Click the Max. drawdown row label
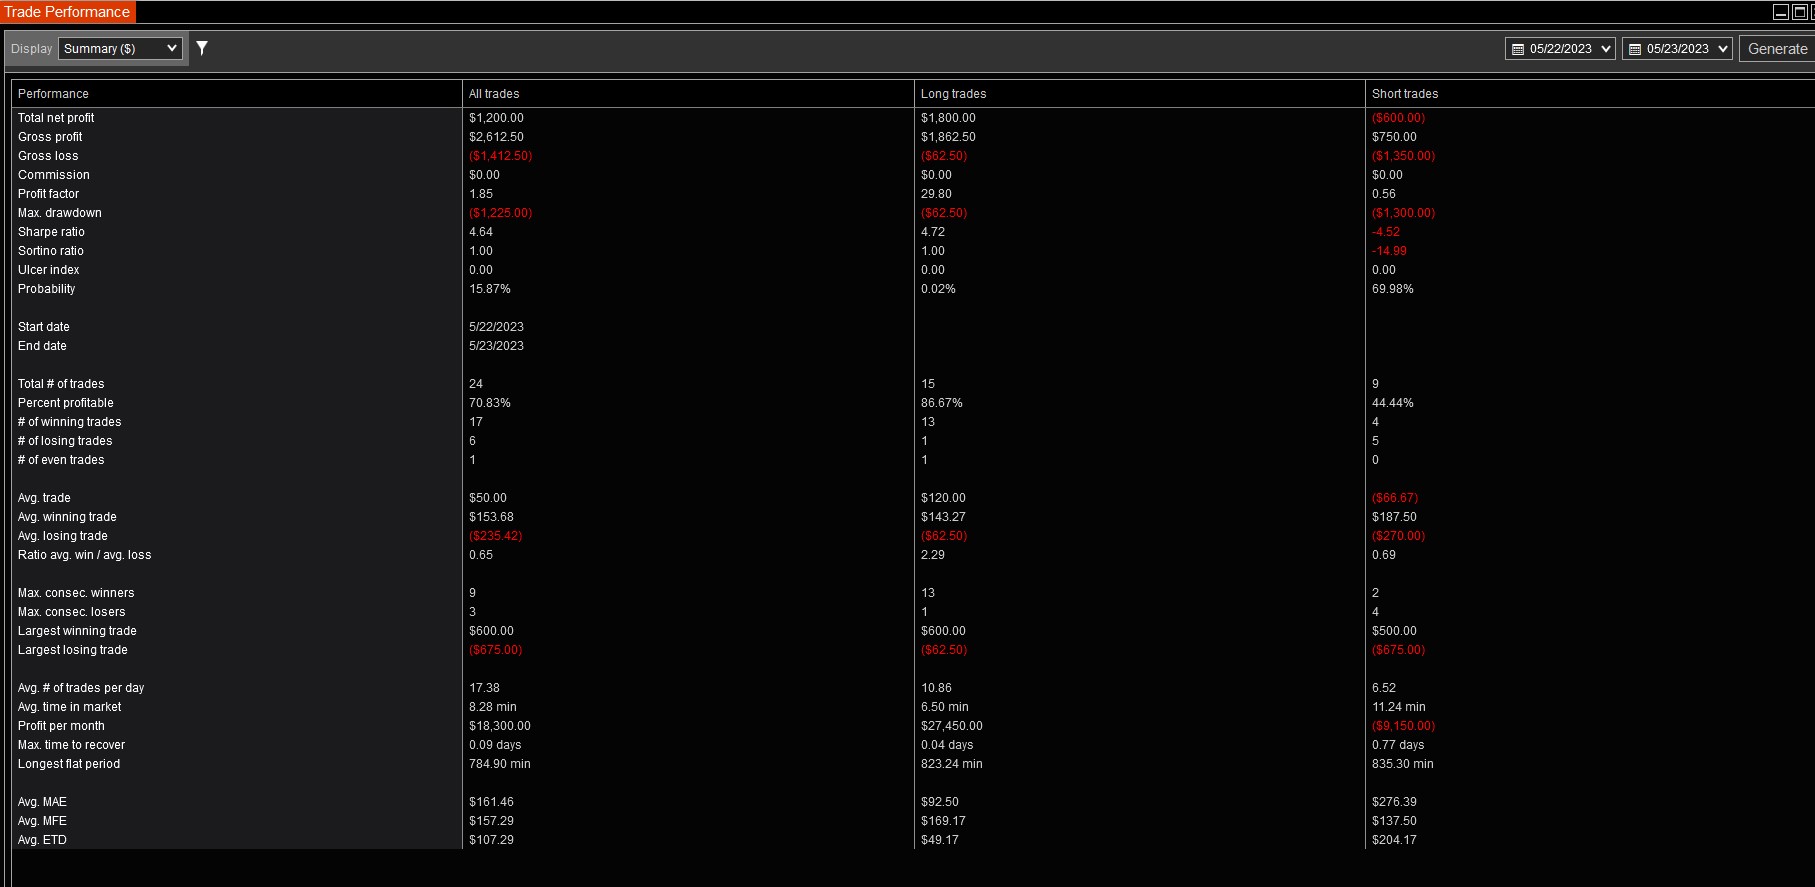 tap(60, 213)
